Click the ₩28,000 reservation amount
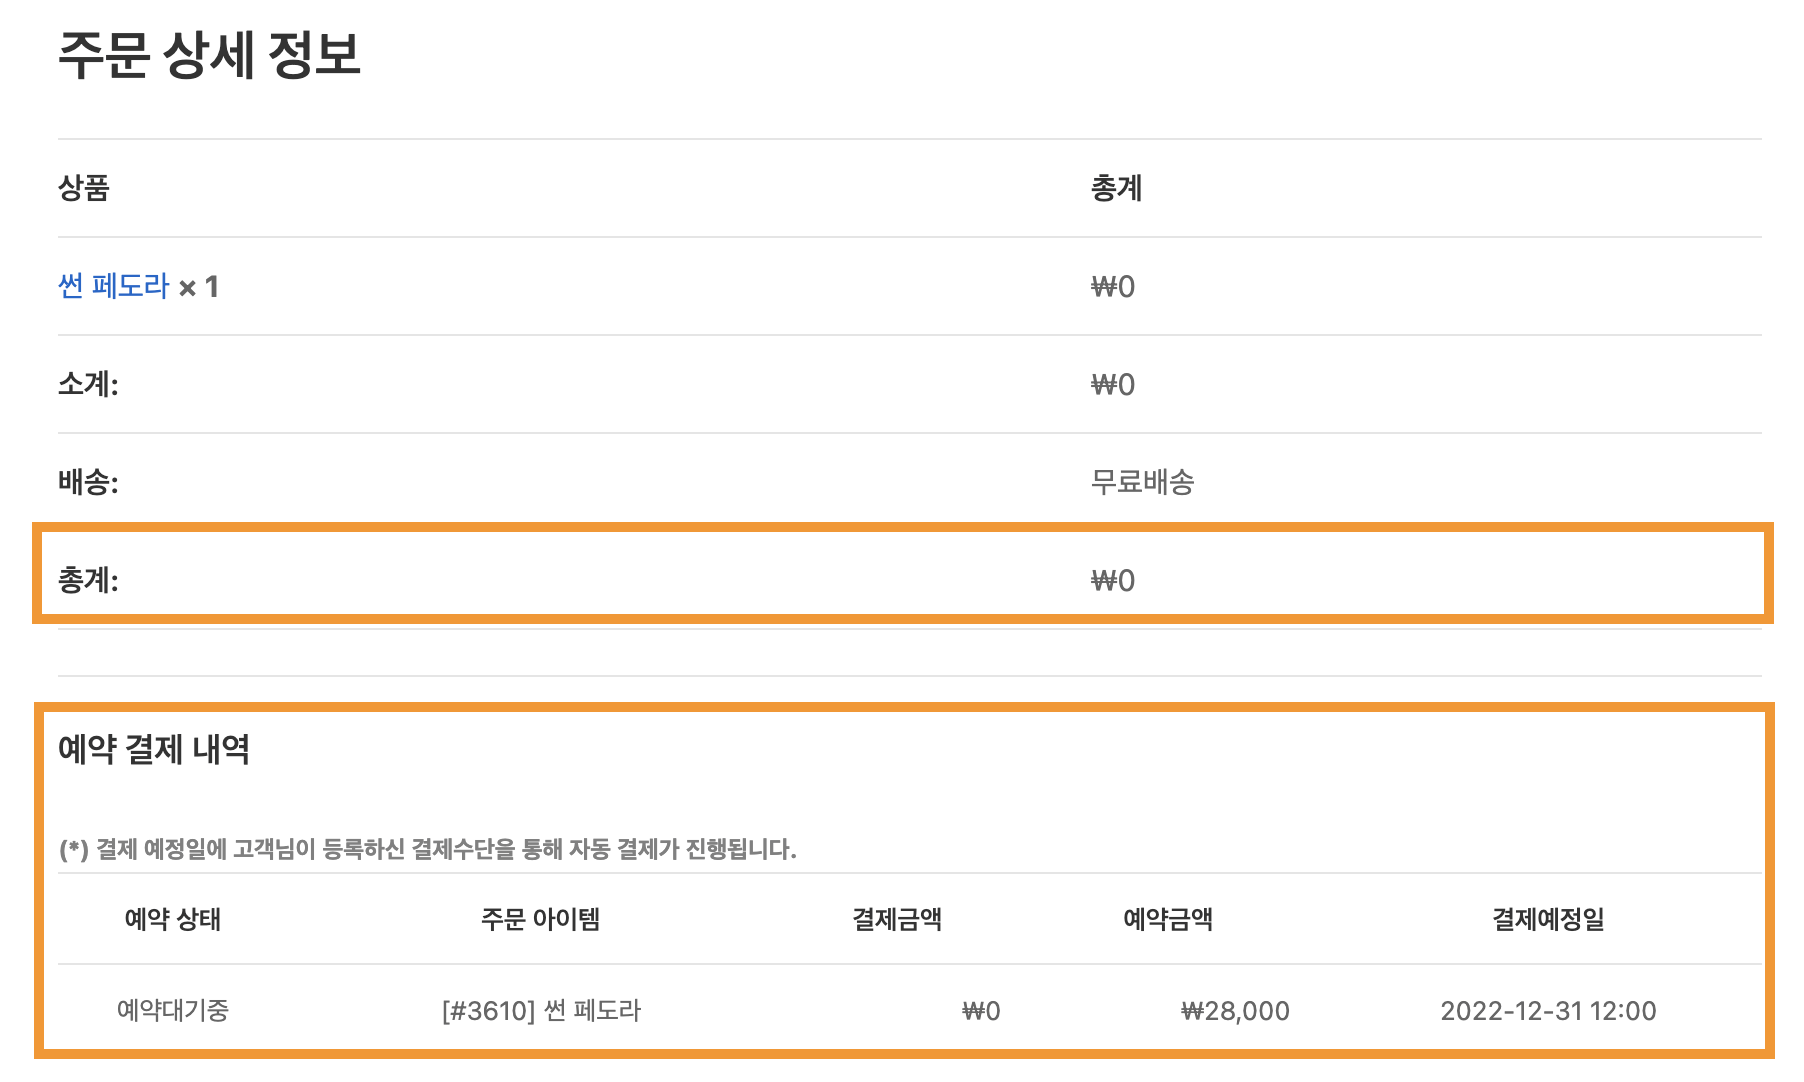This screenshot has width=1804, height=1082. click(1235, 1011)
